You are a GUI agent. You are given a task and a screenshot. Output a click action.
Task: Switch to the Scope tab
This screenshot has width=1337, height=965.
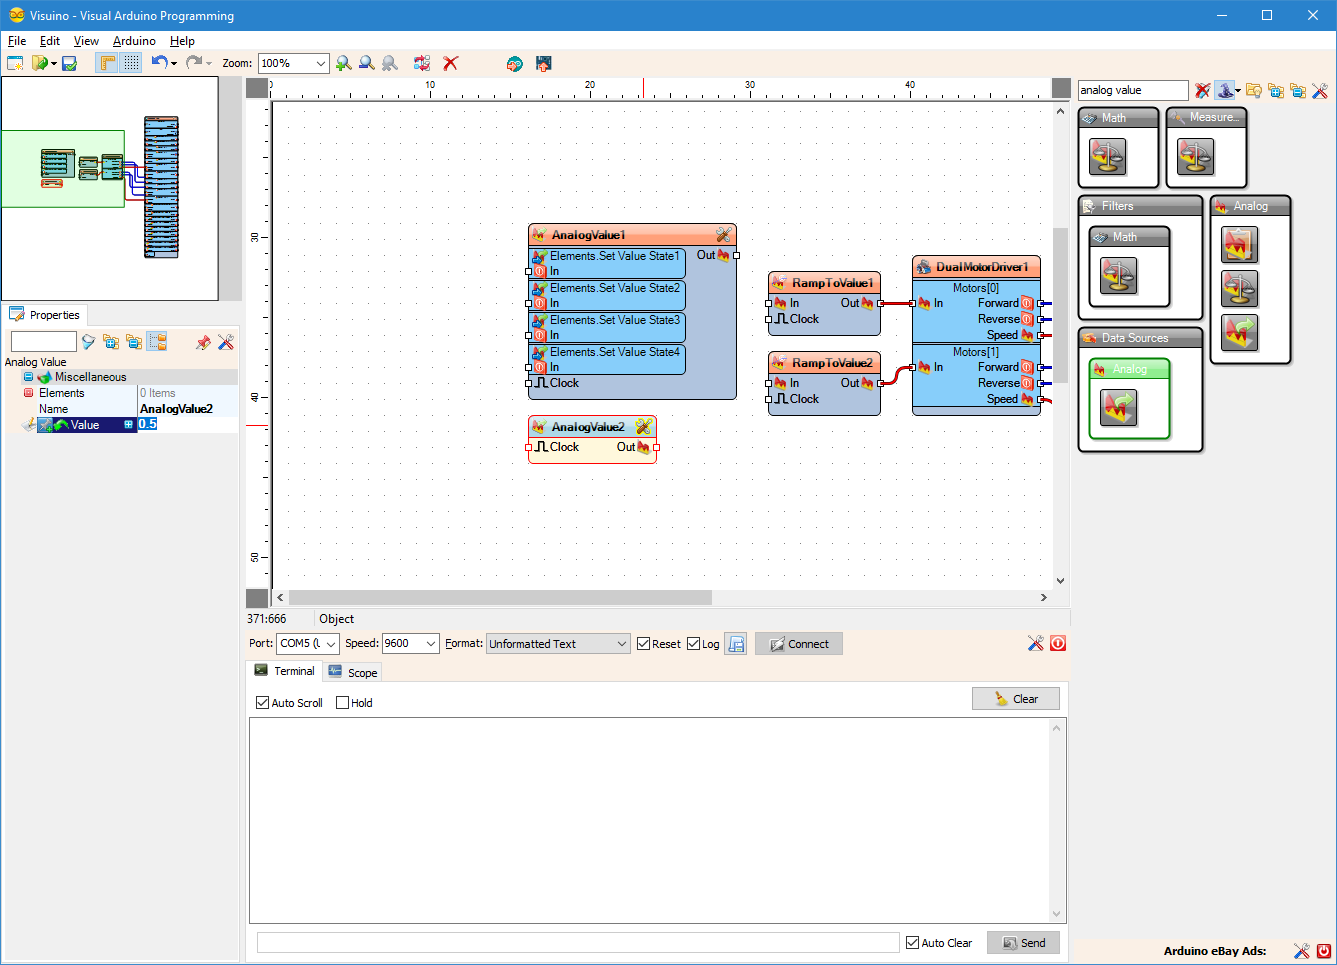[352, 671]
